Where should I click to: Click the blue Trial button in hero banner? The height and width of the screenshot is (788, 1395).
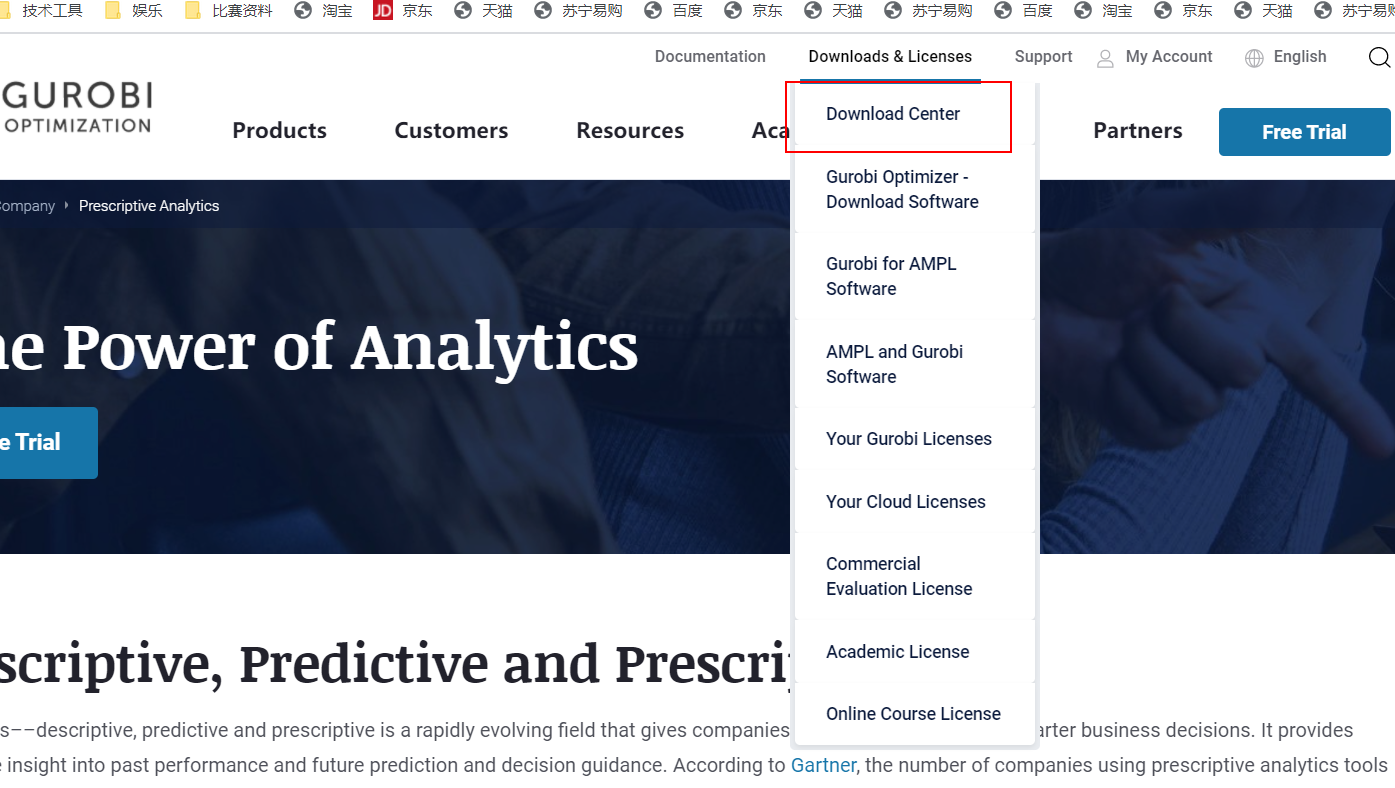click(x=48, y=443)
